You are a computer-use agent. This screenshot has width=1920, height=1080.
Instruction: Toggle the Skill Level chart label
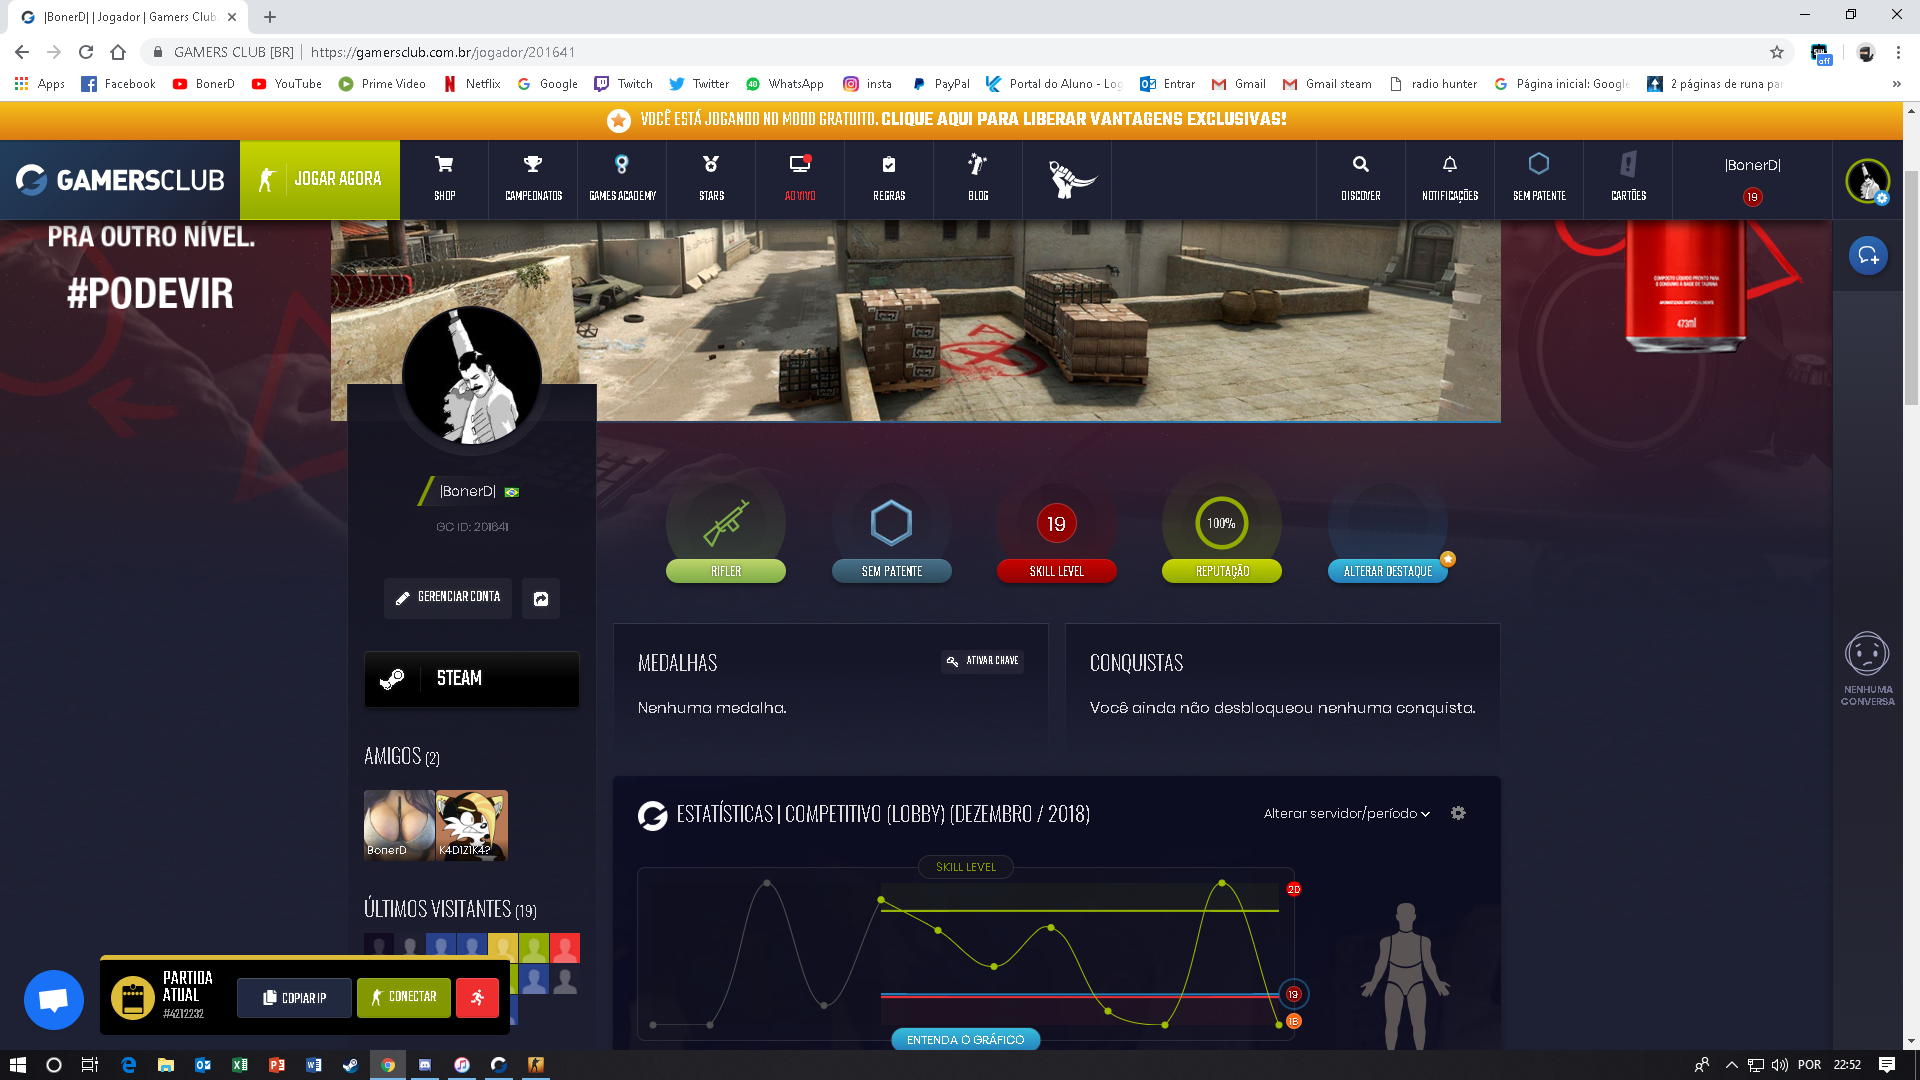(x=965, y=867)
